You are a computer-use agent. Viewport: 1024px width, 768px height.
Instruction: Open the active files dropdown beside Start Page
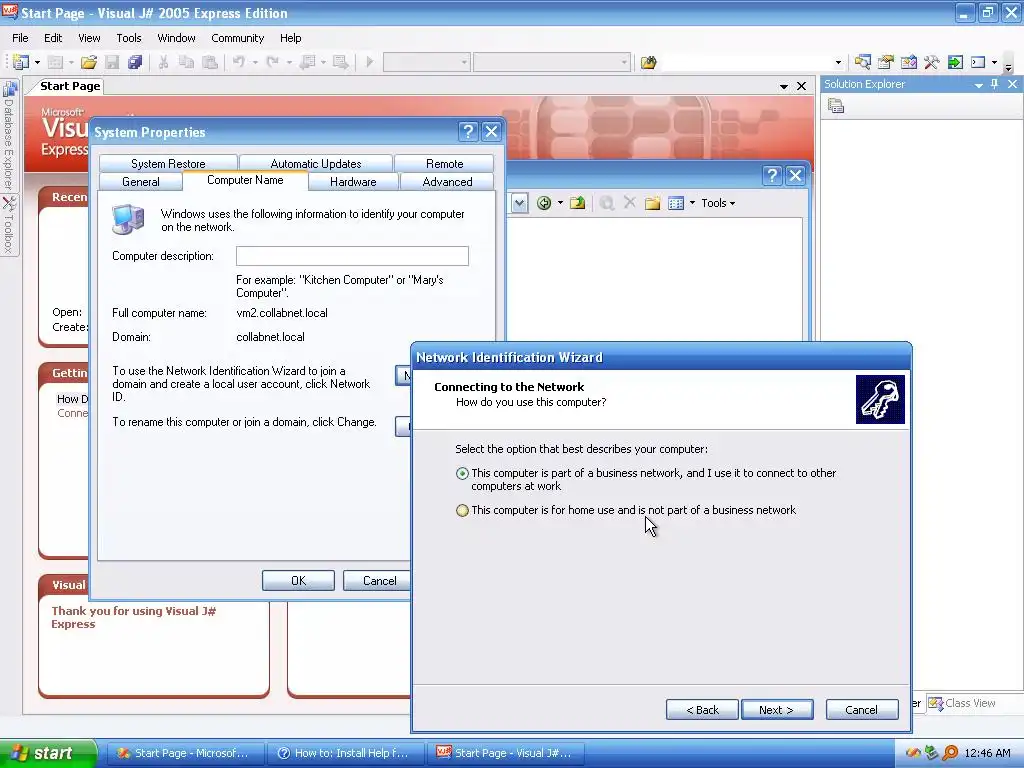[784, 87]
